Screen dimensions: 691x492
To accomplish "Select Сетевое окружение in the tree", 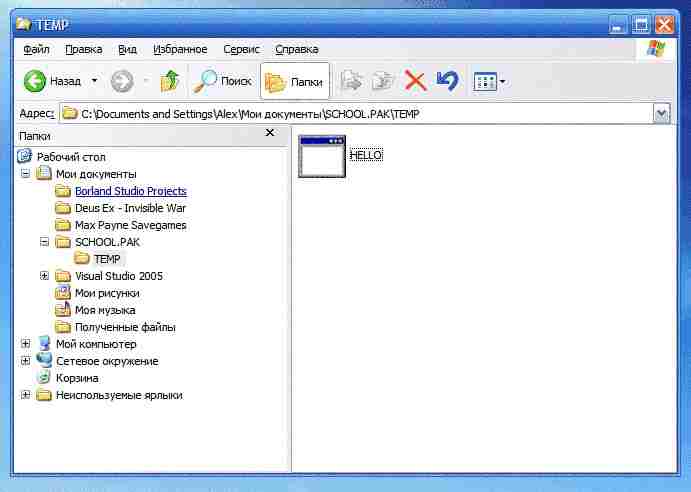I will click(x=107, y=361).
